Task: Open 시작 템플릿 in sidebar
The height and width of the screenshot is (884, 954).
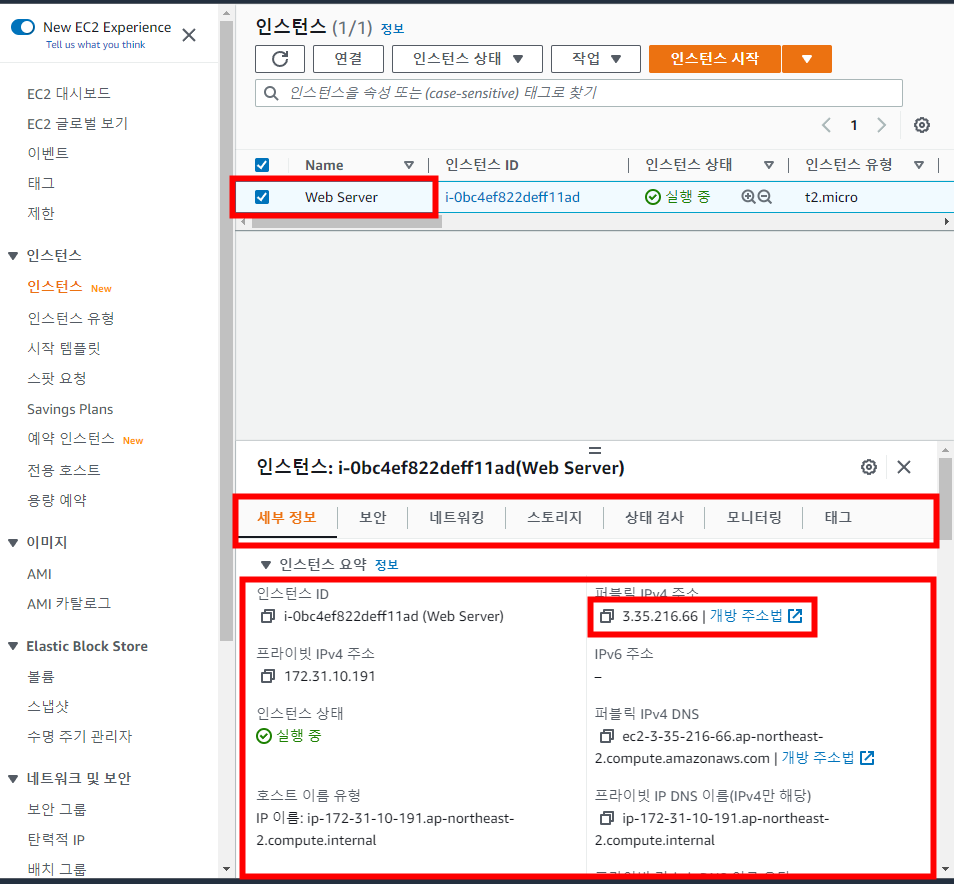Action: click(64, 348)
